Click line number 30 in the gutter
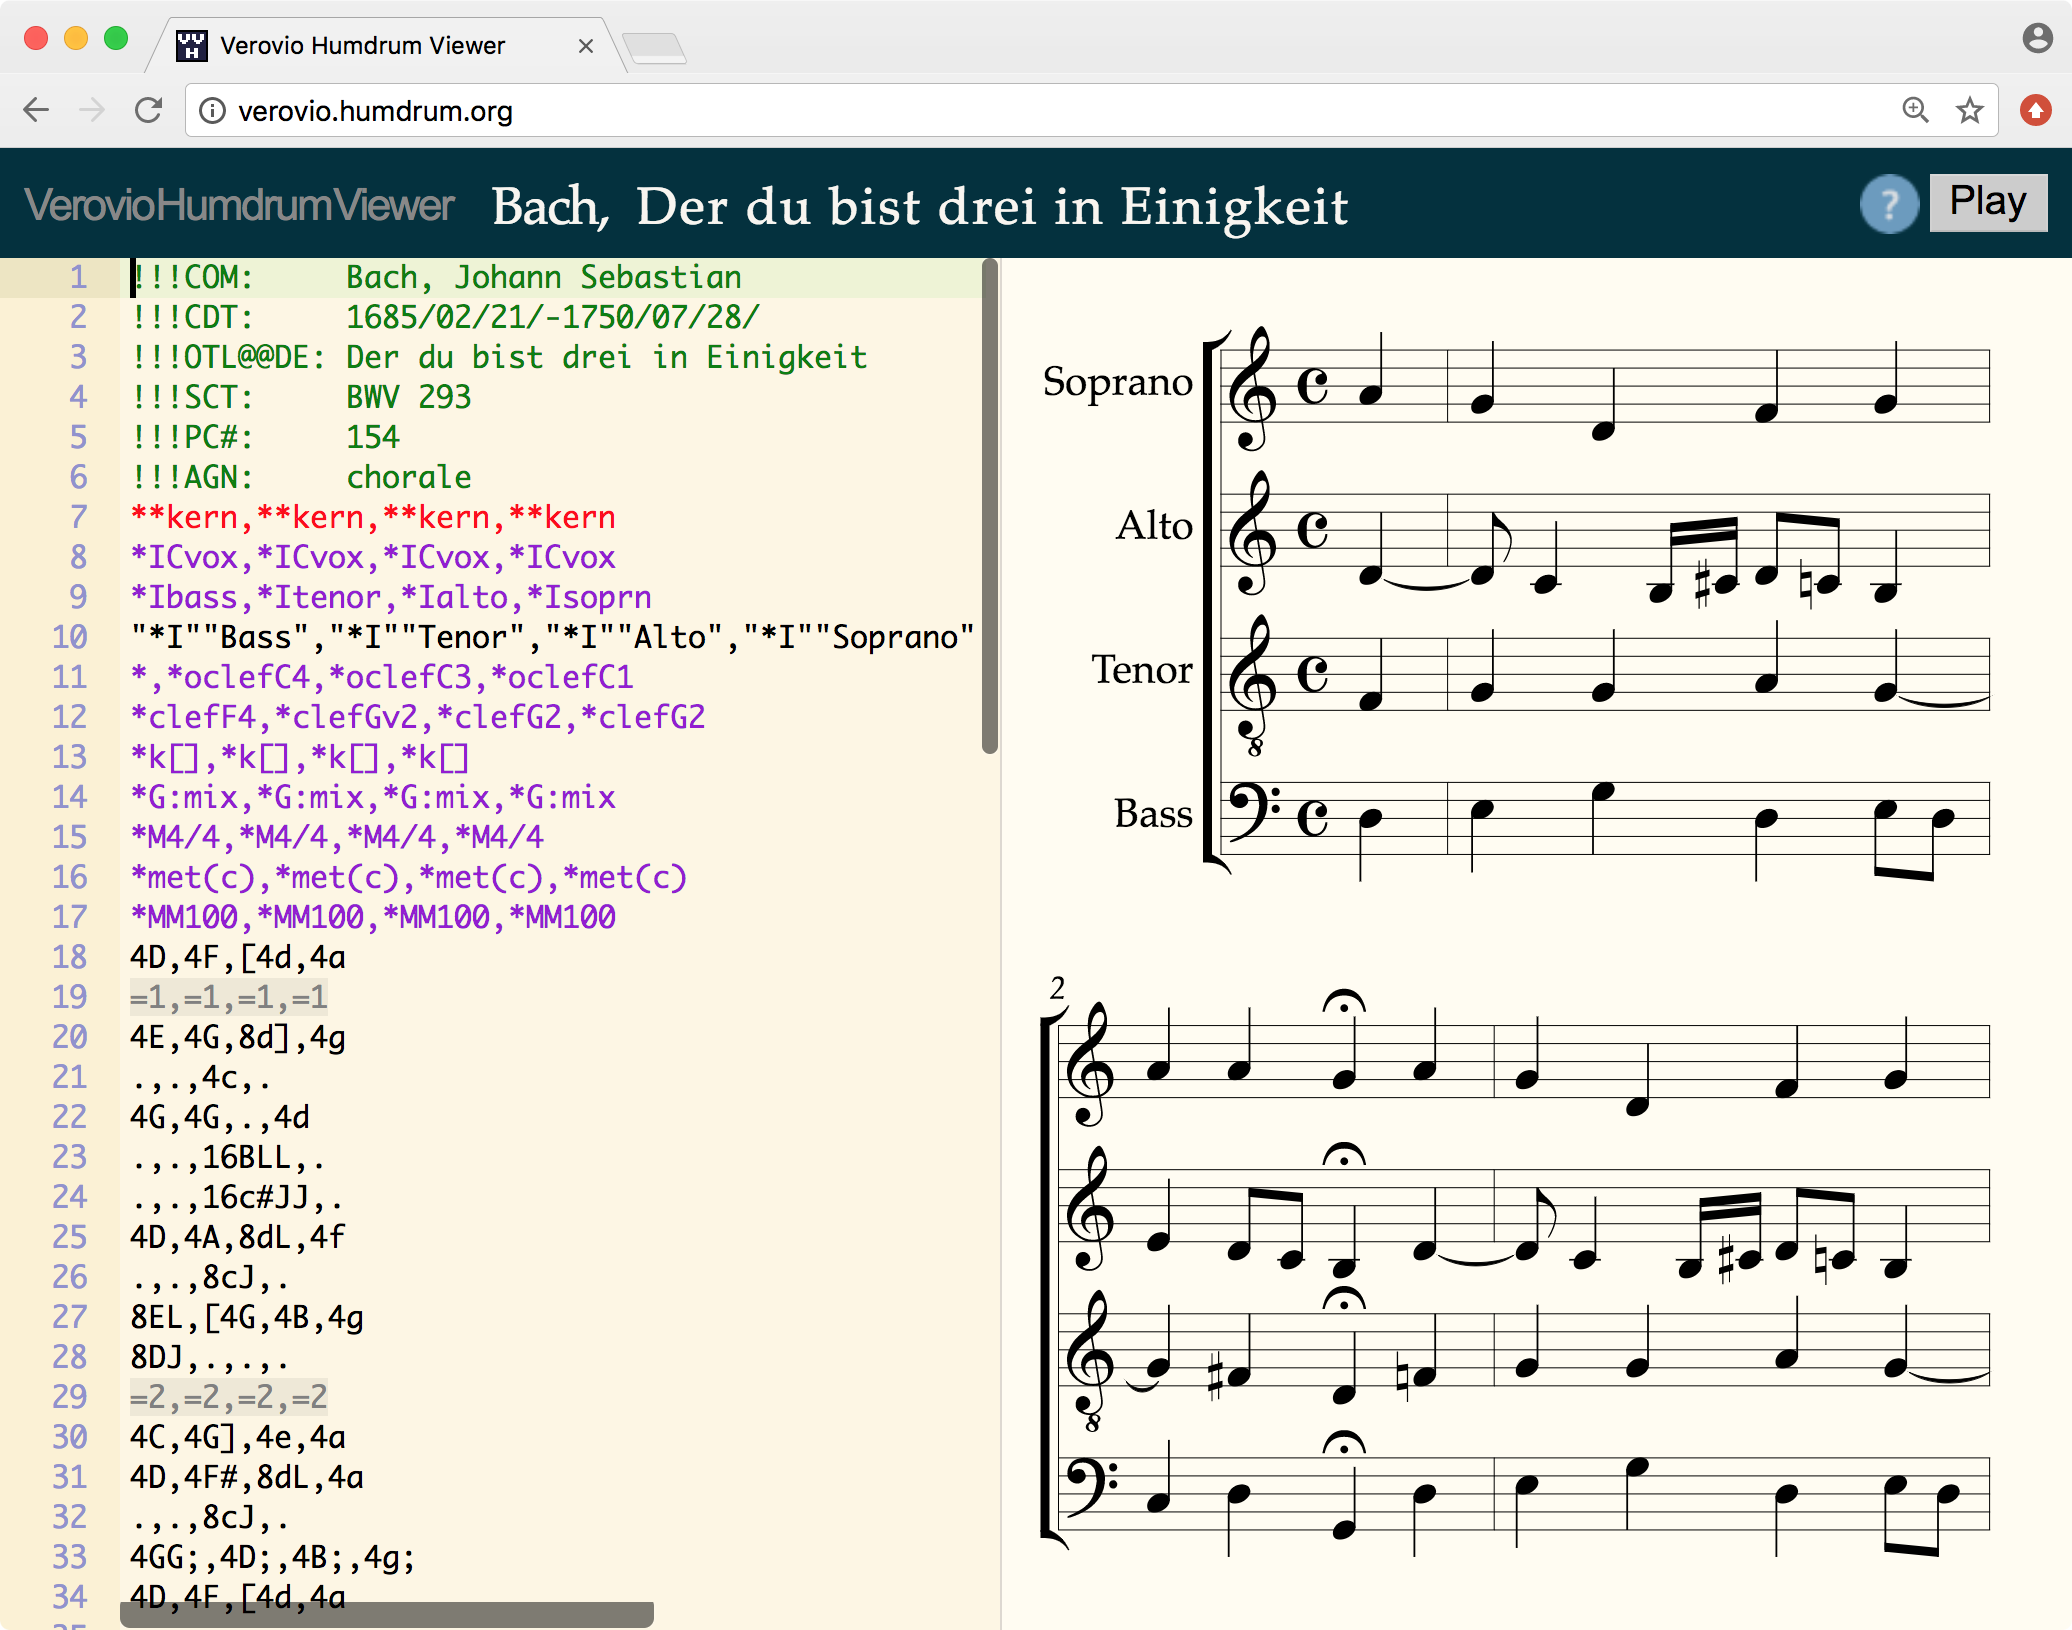This screenshot has height=1630, width=2072. 69,1437
